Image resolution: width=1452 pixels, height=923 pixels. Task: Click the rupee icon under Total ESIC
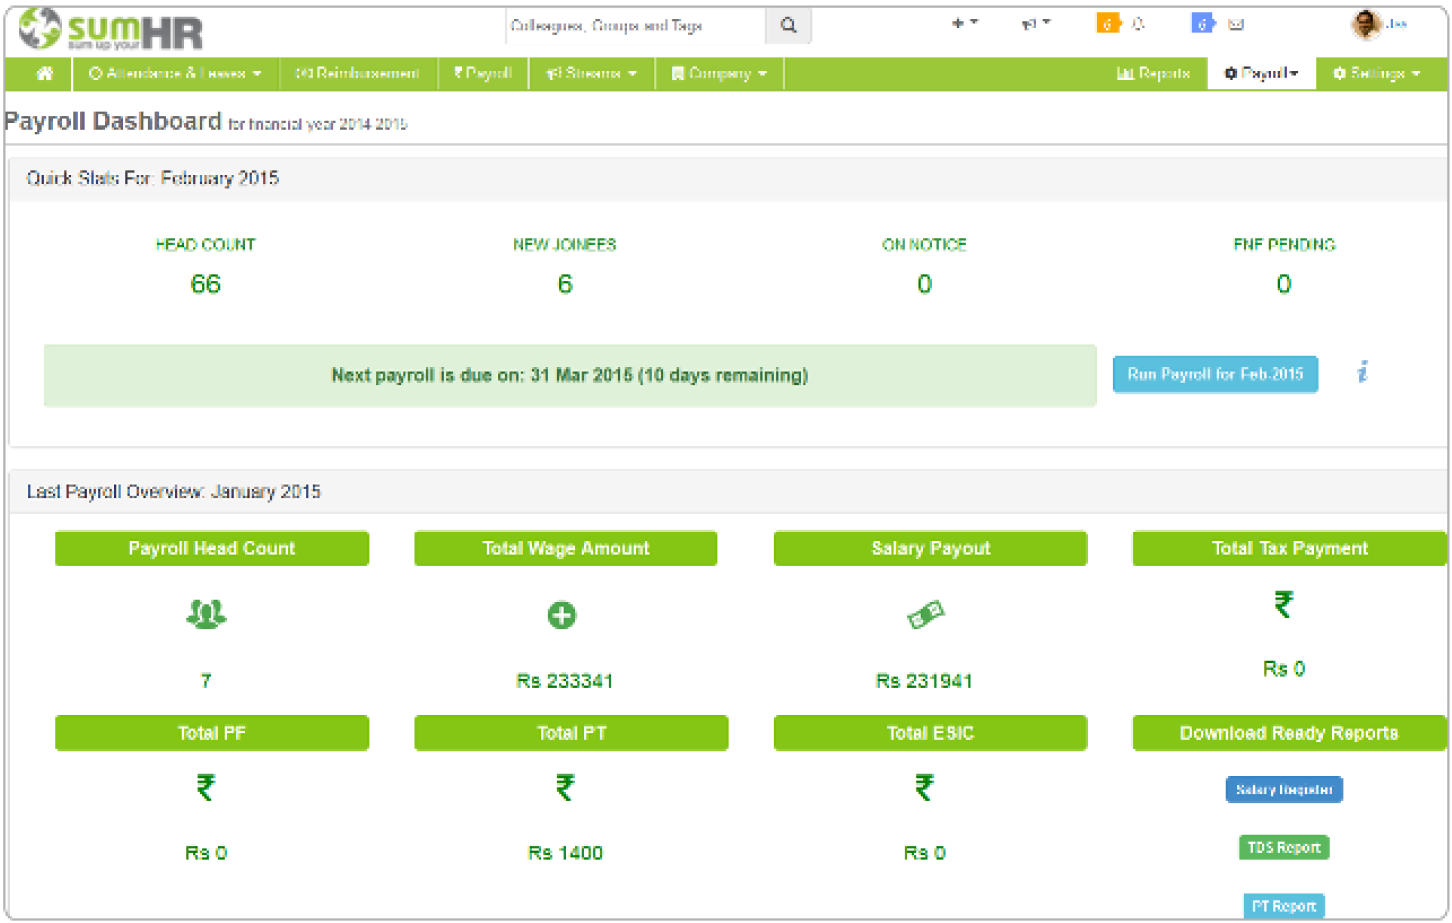click(x=925, y=788)
